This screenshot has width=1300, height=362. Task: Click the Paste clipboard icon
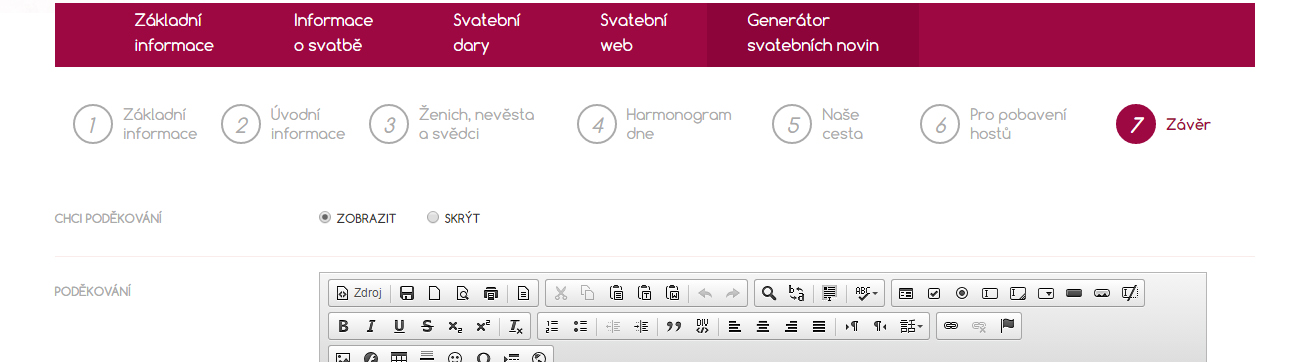616,293
